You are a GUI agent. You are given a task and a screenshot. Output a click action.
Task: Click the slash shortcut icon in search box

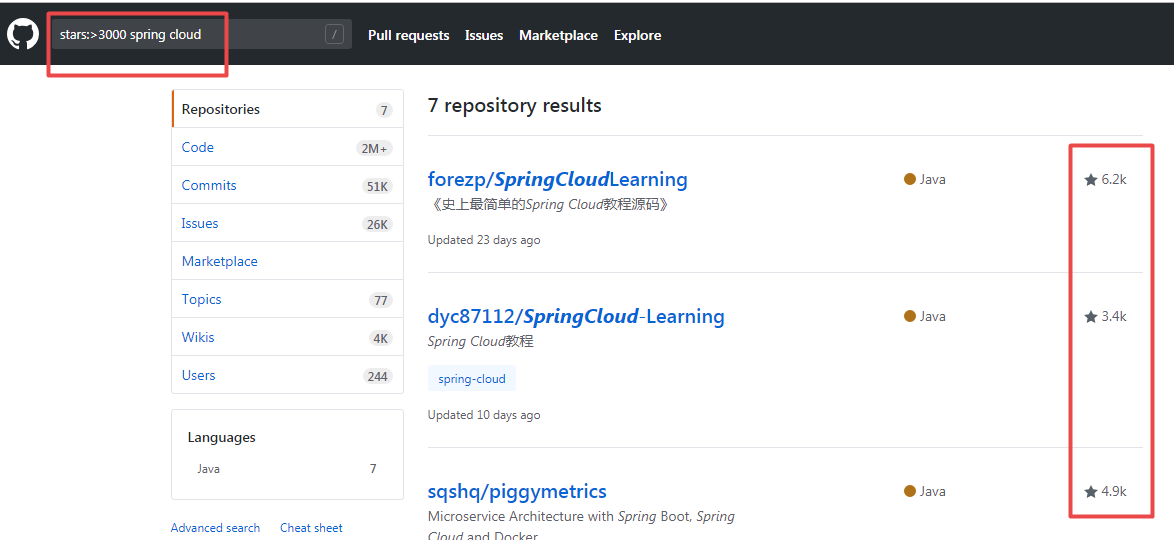(x=335, y=34)
